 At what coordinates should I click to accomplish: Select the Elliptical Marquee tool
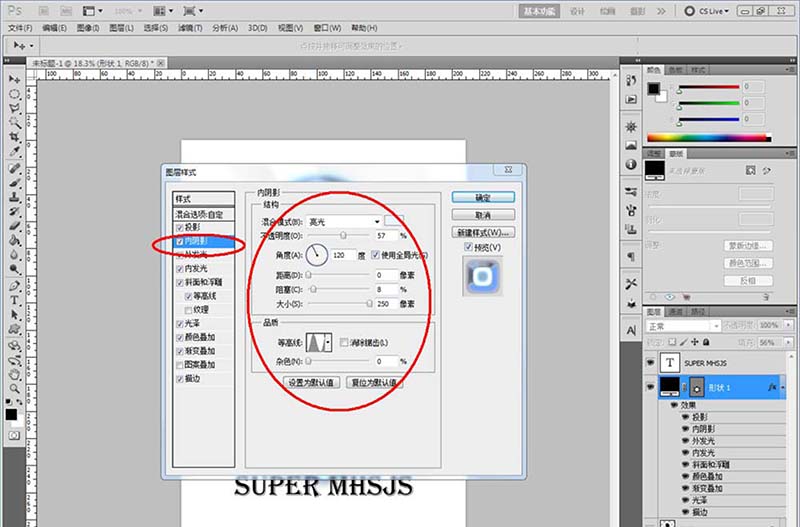[14, 94]
